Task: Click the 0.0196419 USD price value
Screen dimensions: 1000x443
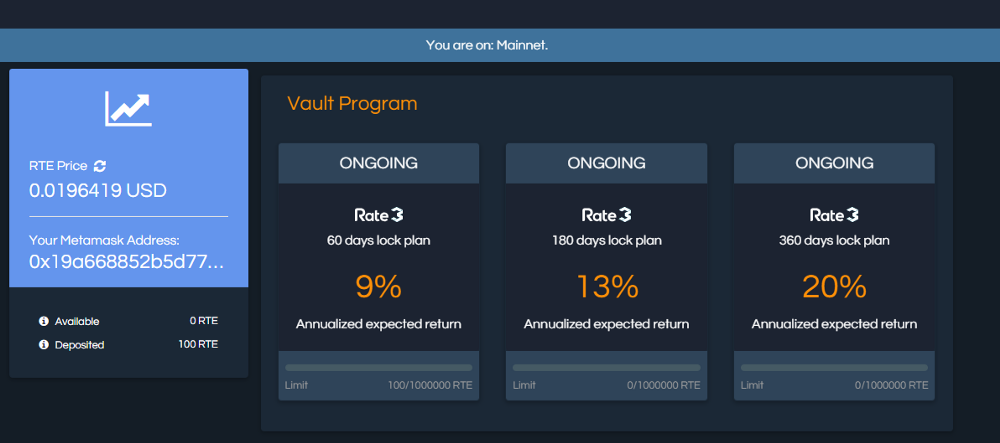Action: pos(98,190)
